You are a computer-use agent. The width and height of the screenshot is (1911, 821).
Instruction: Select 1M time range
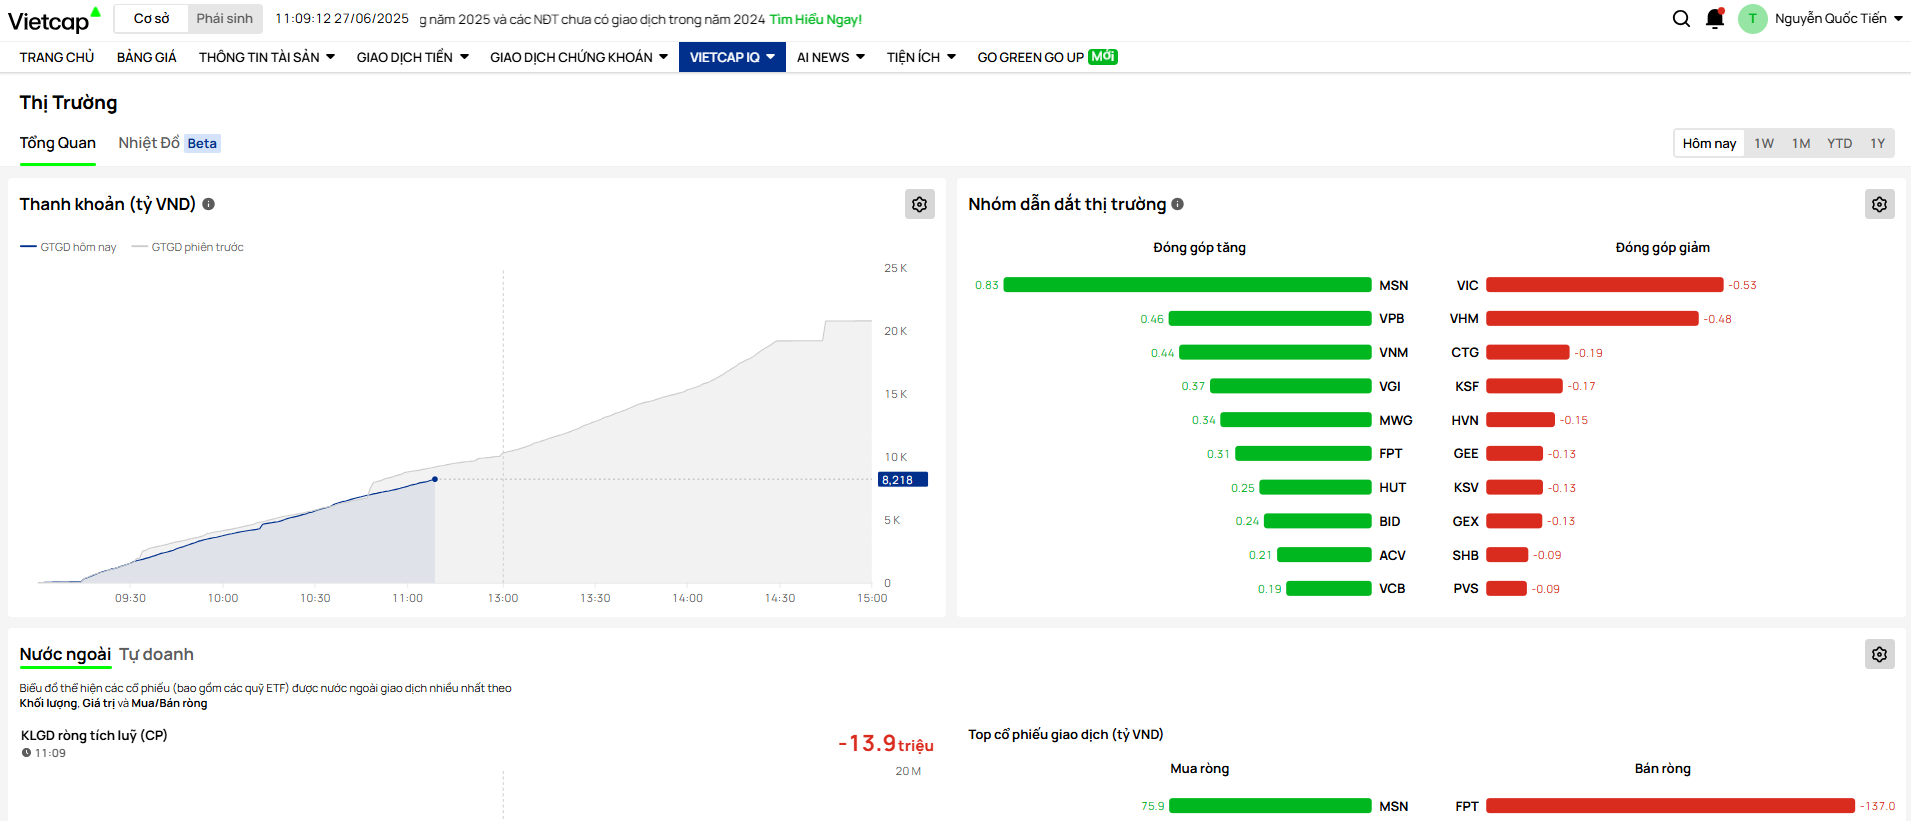1801,143
